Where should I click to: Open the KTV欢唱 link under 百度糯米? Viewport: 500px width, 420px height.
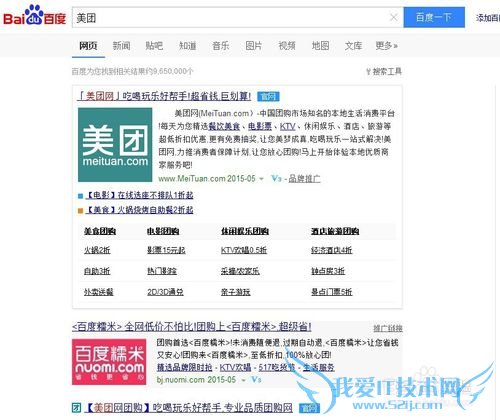tap(235, 367)
